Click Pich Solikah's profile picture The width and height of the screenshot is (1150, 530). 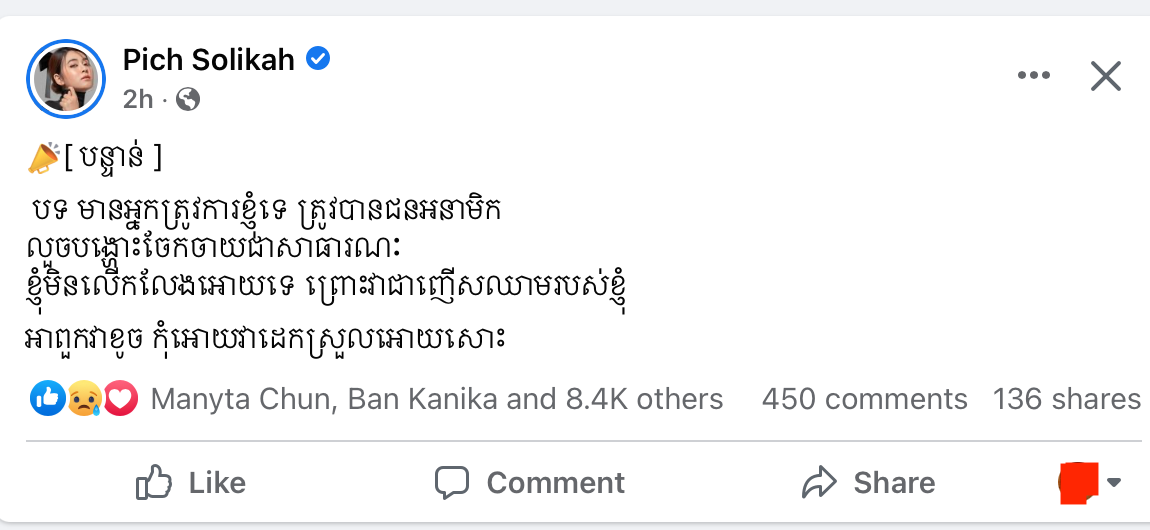[x=68, y=77]
